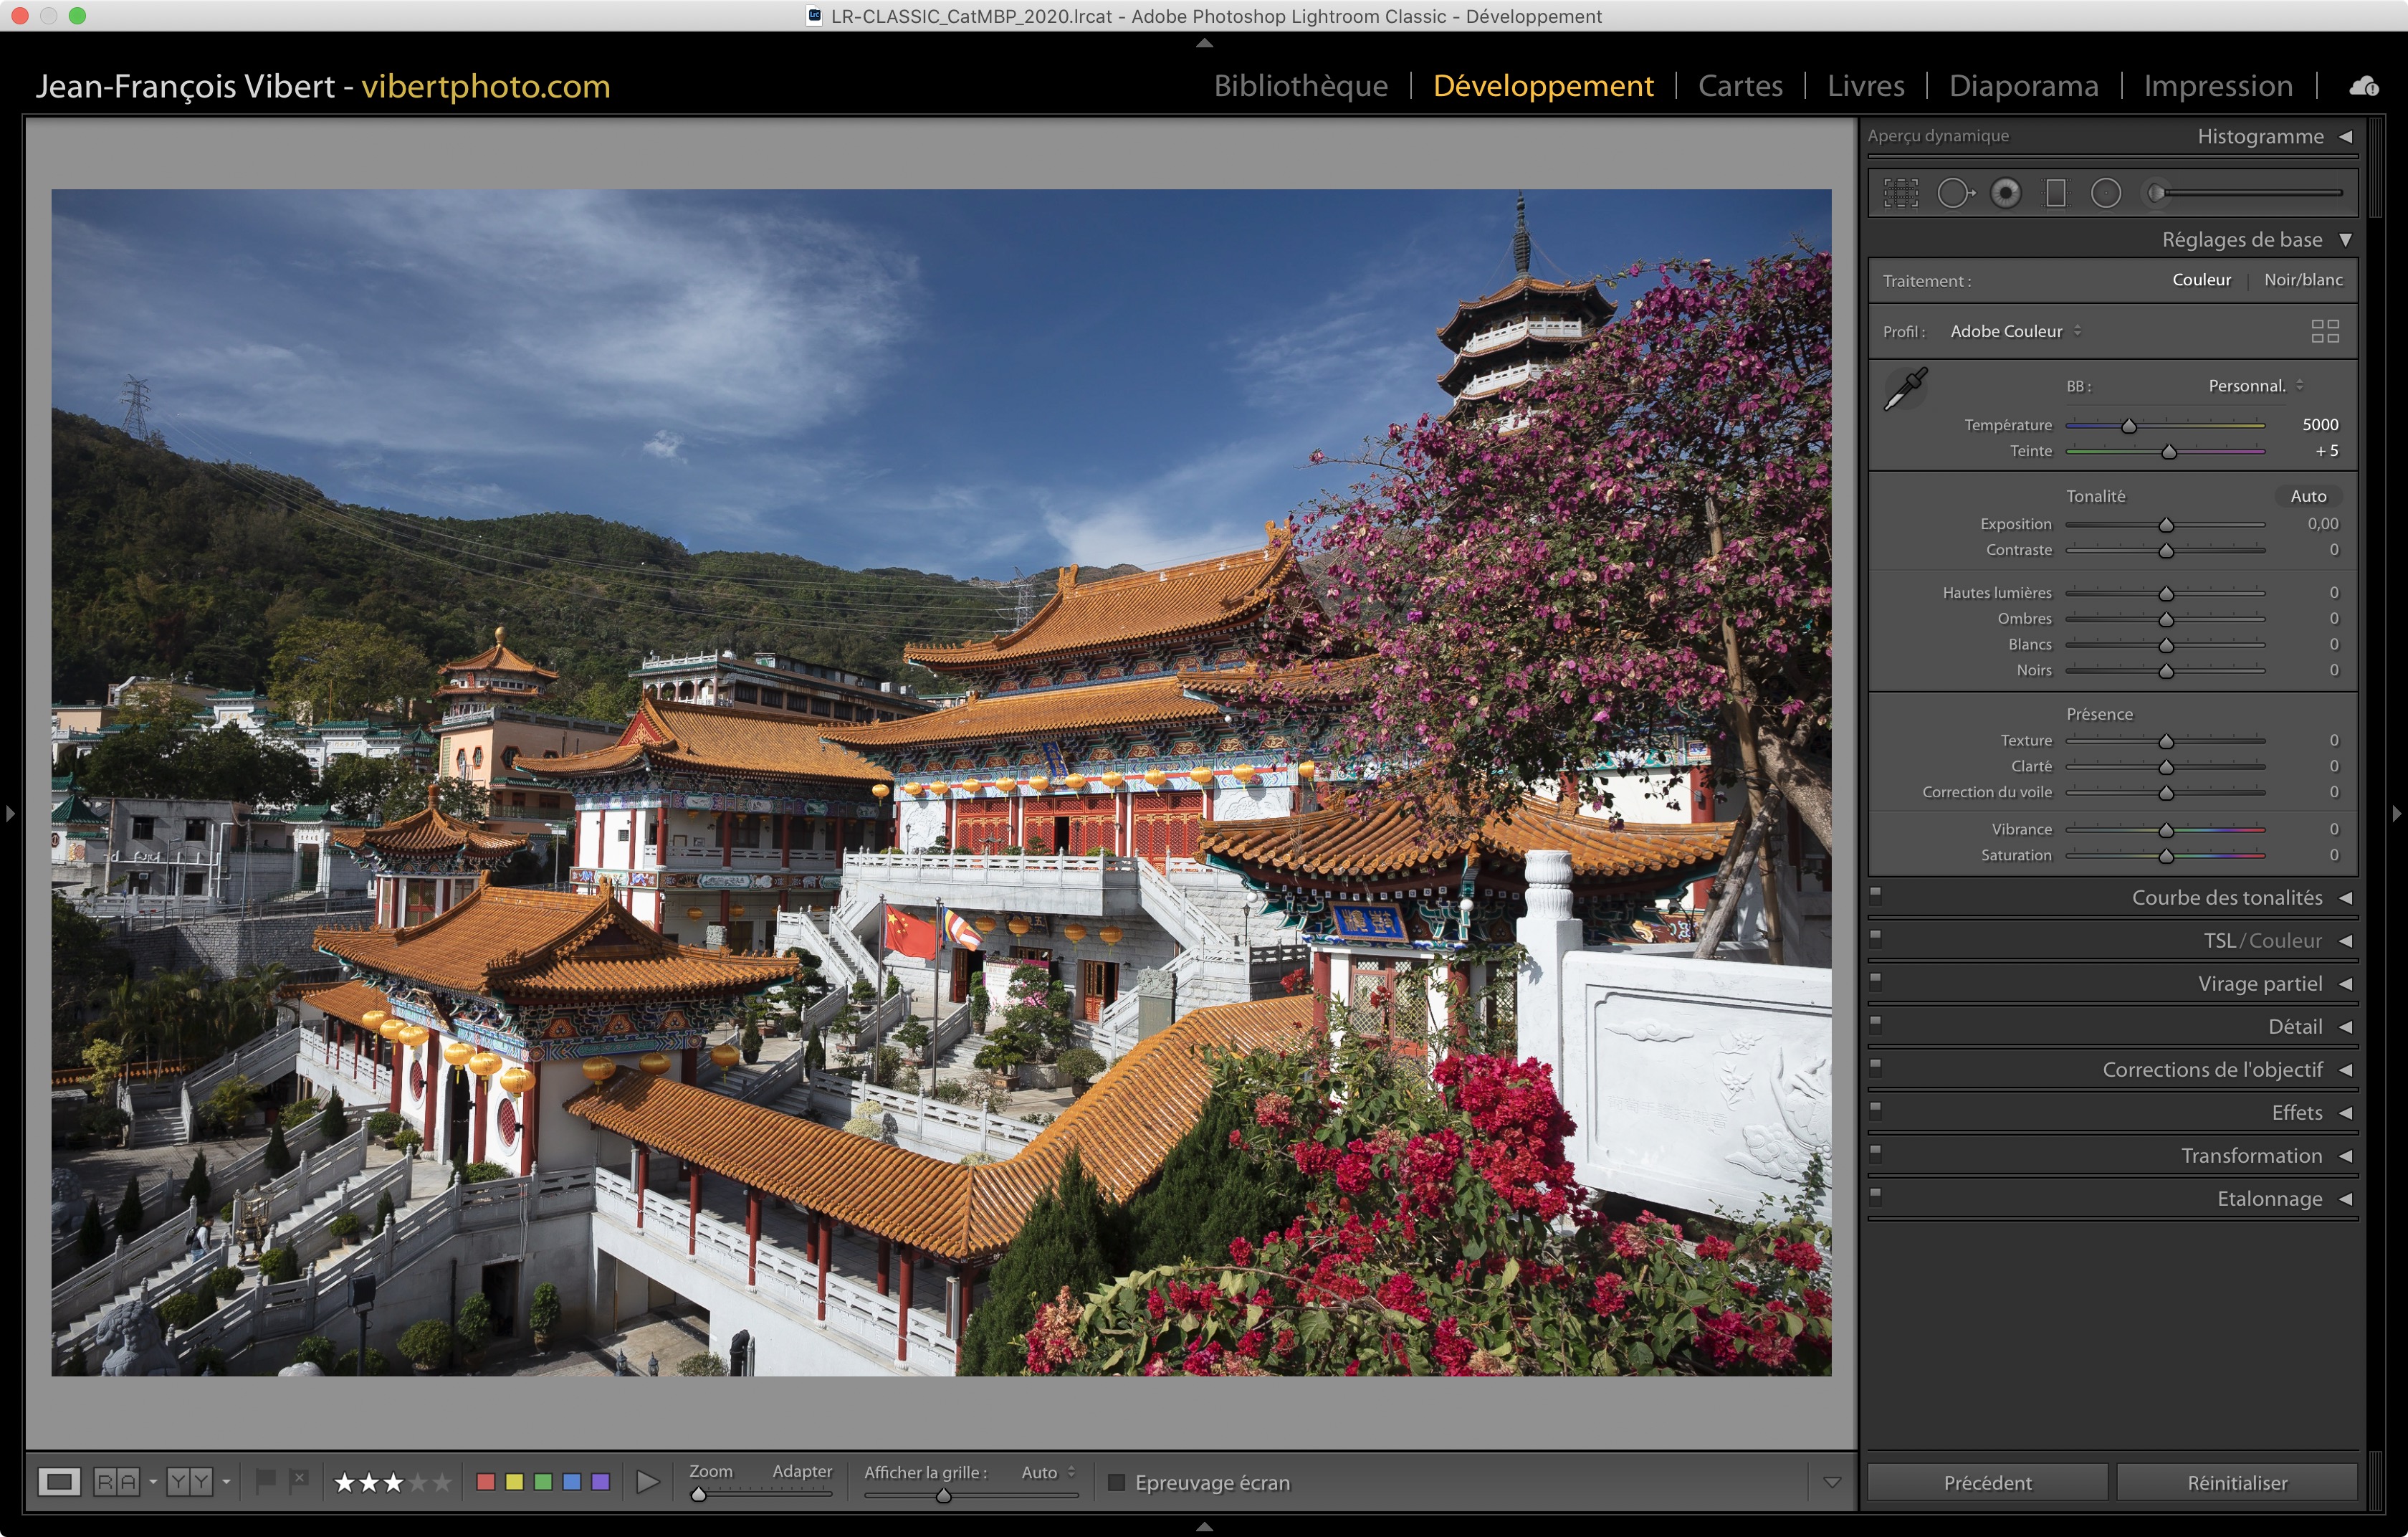
Task: Pick the white balance eyedropper
Action: pyautogui.click(x=1905, y=389)
